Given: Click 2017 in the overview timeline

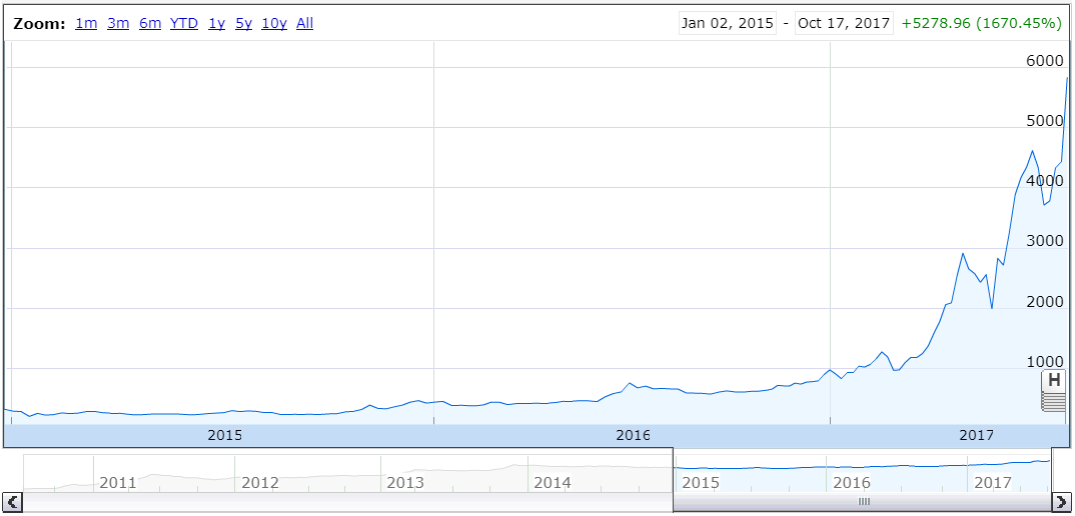Looking at the screenshot, I should pos(992,482).
